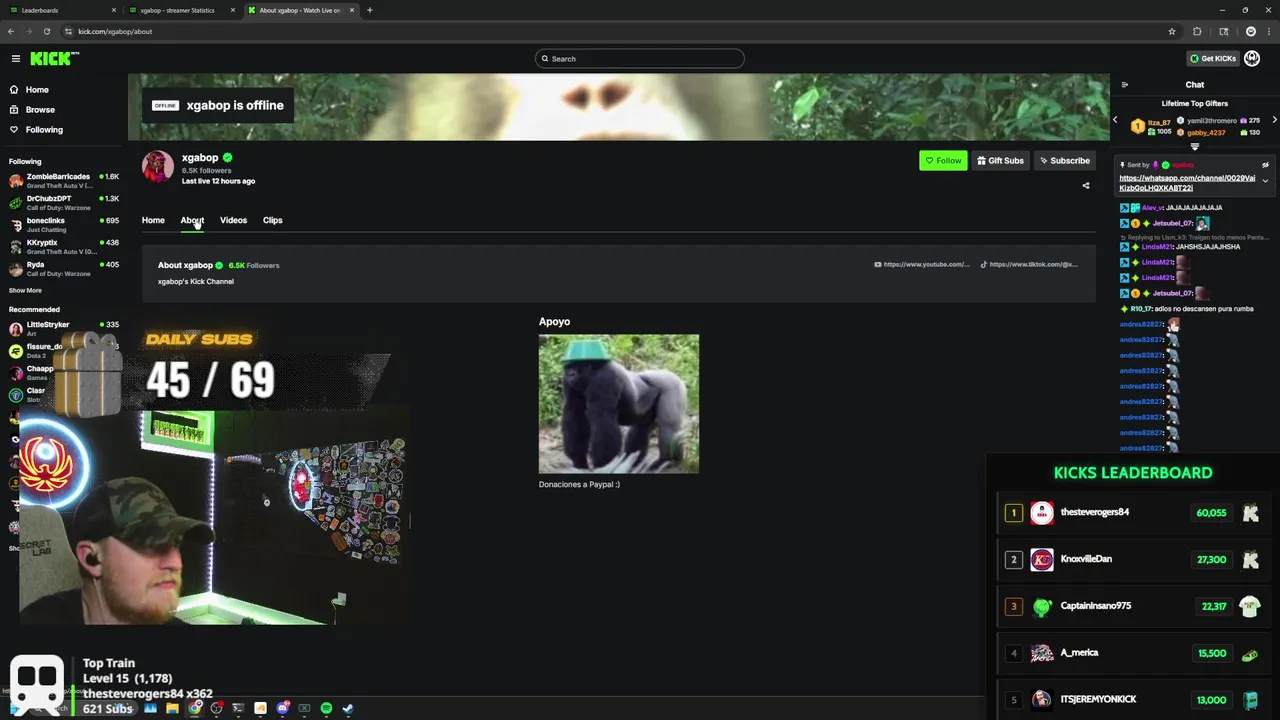Image resolution: width=1280 pixels, height=720 pixels.
Task: Click gabby_4237 in top gifters
Action: [x=1205, y=133]
